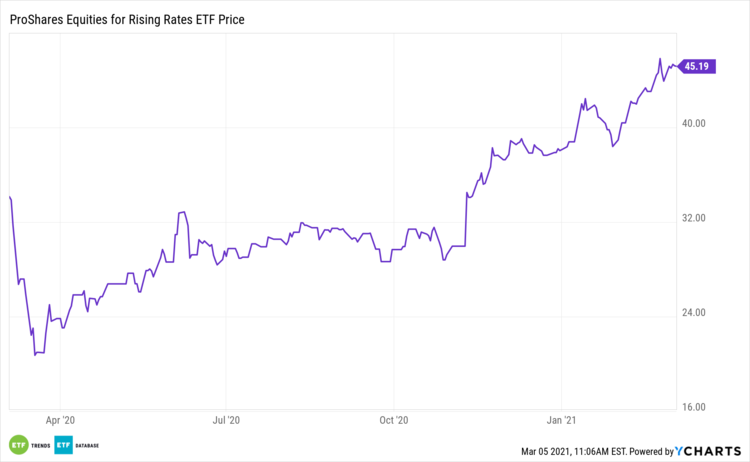Click the 32.00 price axis label
750x462 pixels.
(x=694, y=219)
